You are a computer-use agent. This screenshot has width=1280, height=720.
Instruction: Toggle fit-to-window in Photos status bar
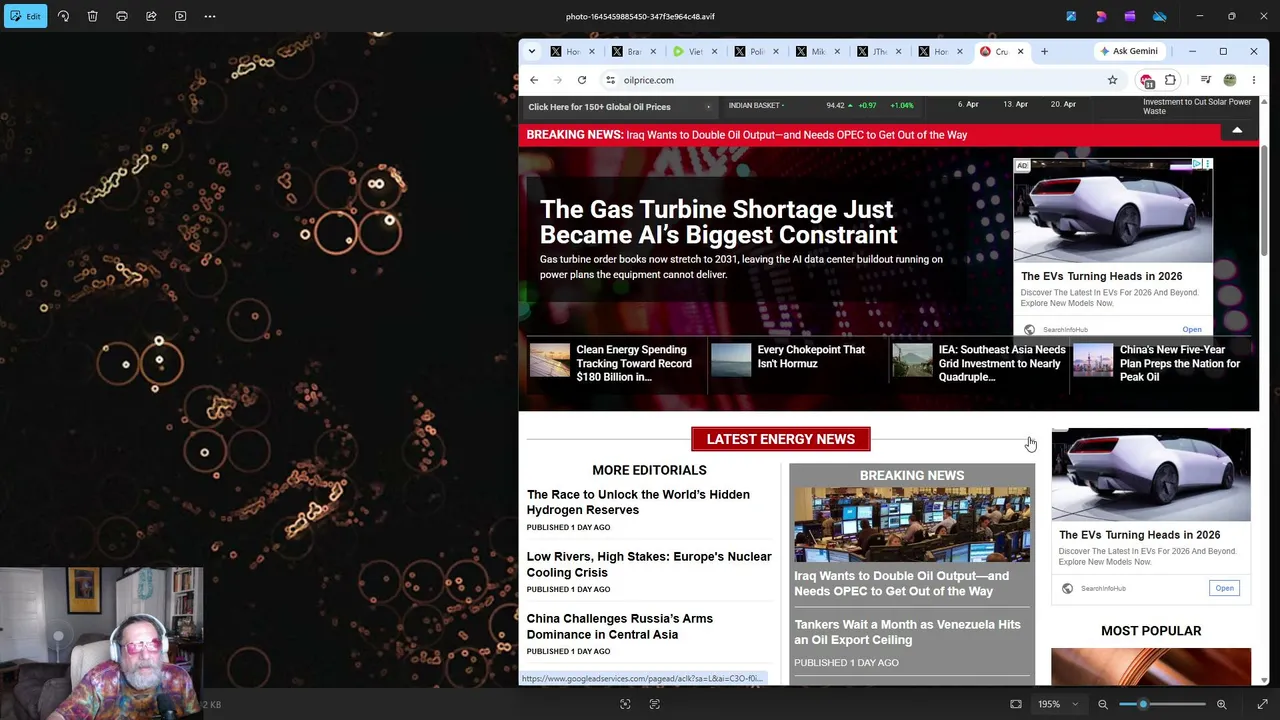pos(1016,704)
